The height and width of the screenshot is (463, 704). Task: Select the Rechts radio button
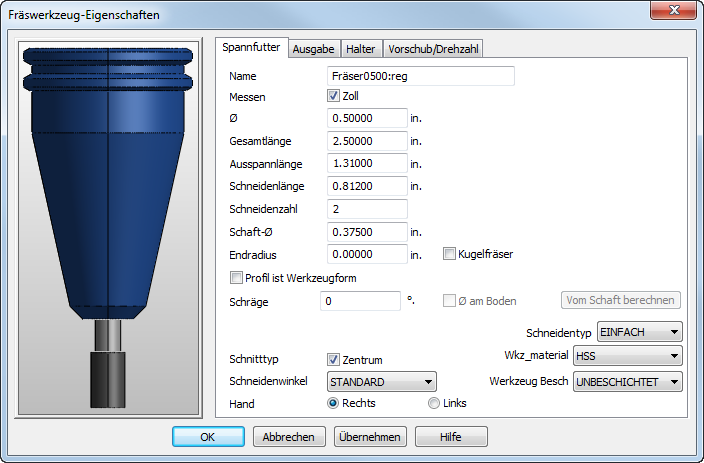[x=333, y=403]
